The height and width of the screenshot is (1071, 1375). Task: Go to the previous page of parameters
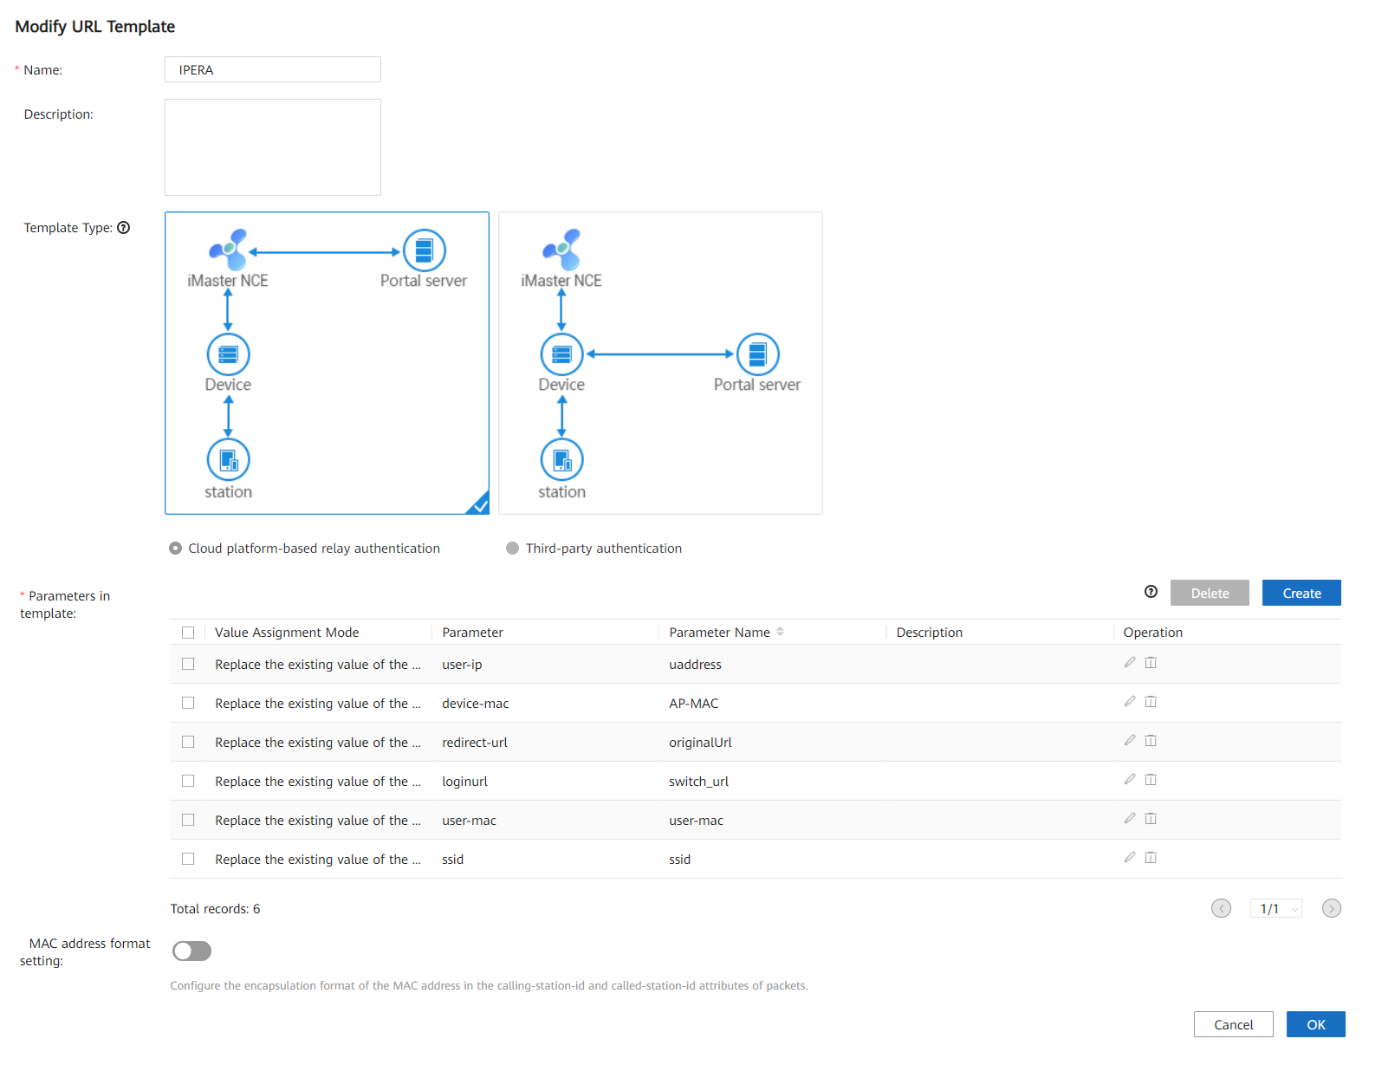(x=1221, y=908)
